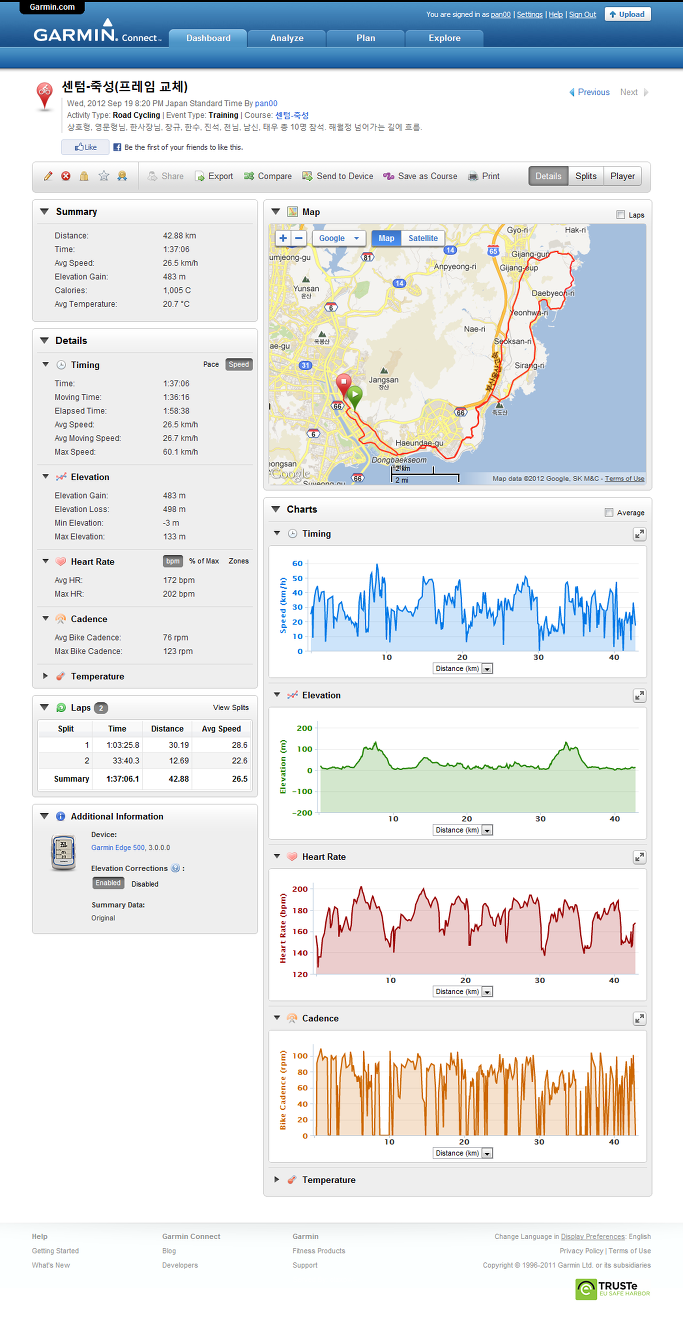This screenshot has height=1323, width=683.
Task: Switch to Splits view
Action: [x=586, y=176]
